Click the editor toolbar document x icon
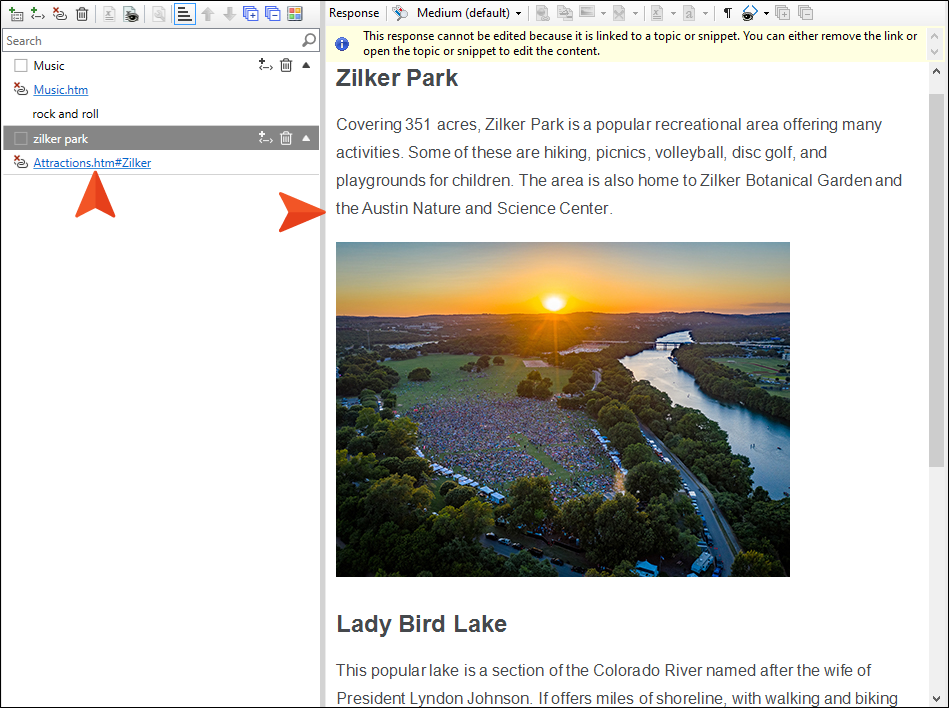The width and height of the screenshot is (949, 708). [x=657, y=13]
